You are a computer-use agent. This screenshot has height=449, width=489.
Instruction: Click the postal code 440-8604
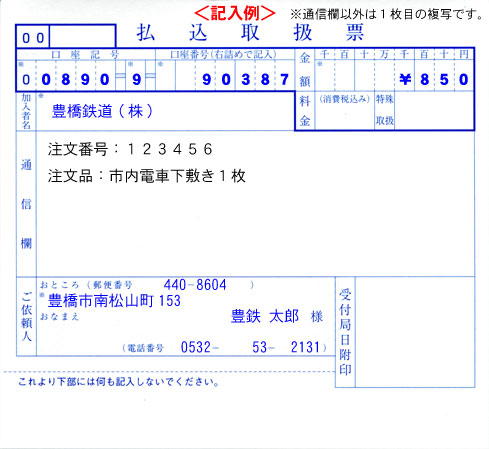(195, 285)
